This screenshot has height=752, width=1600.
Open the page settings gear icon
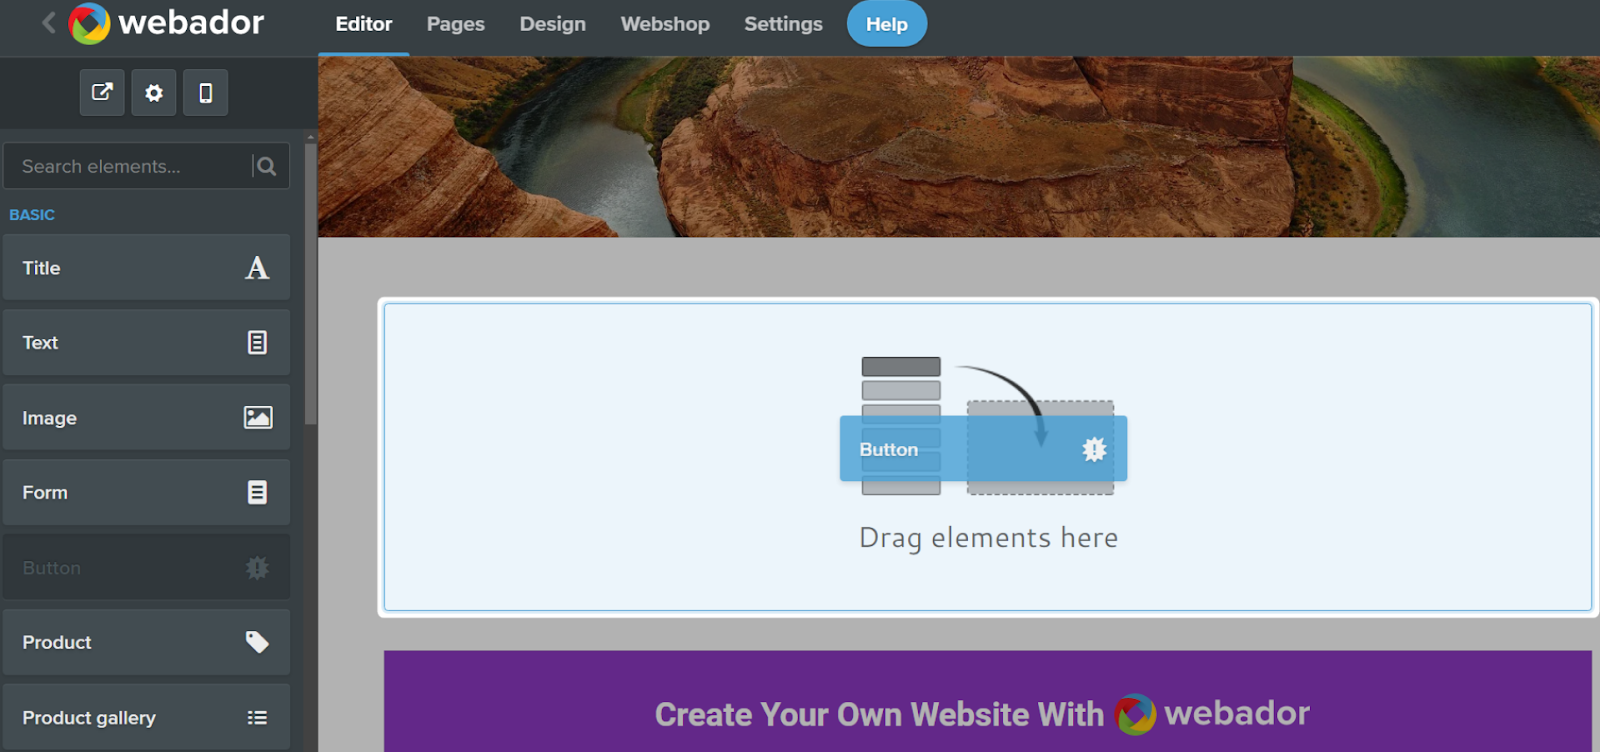pyautogui.click(x=154, y=92)
